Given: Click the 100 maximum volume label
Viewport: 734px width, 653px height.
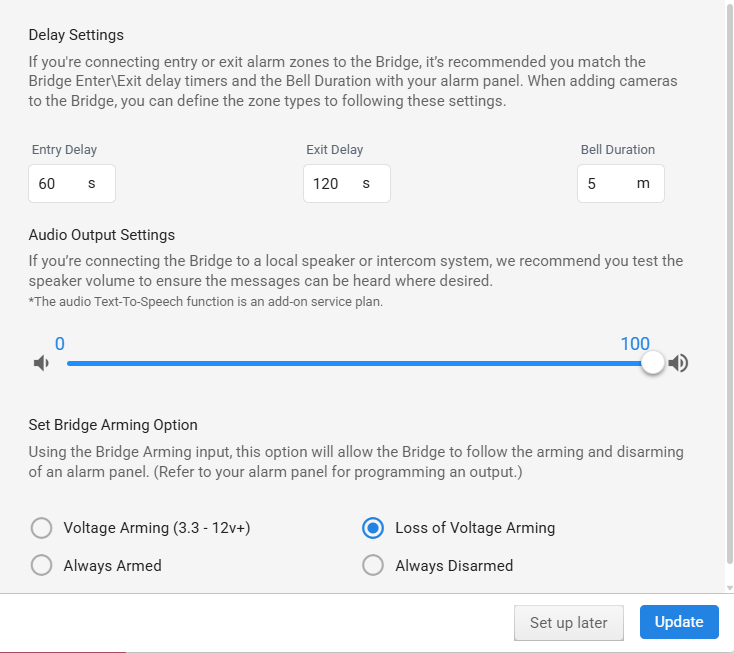Looking at the screenshot, I should pos(635,344).
